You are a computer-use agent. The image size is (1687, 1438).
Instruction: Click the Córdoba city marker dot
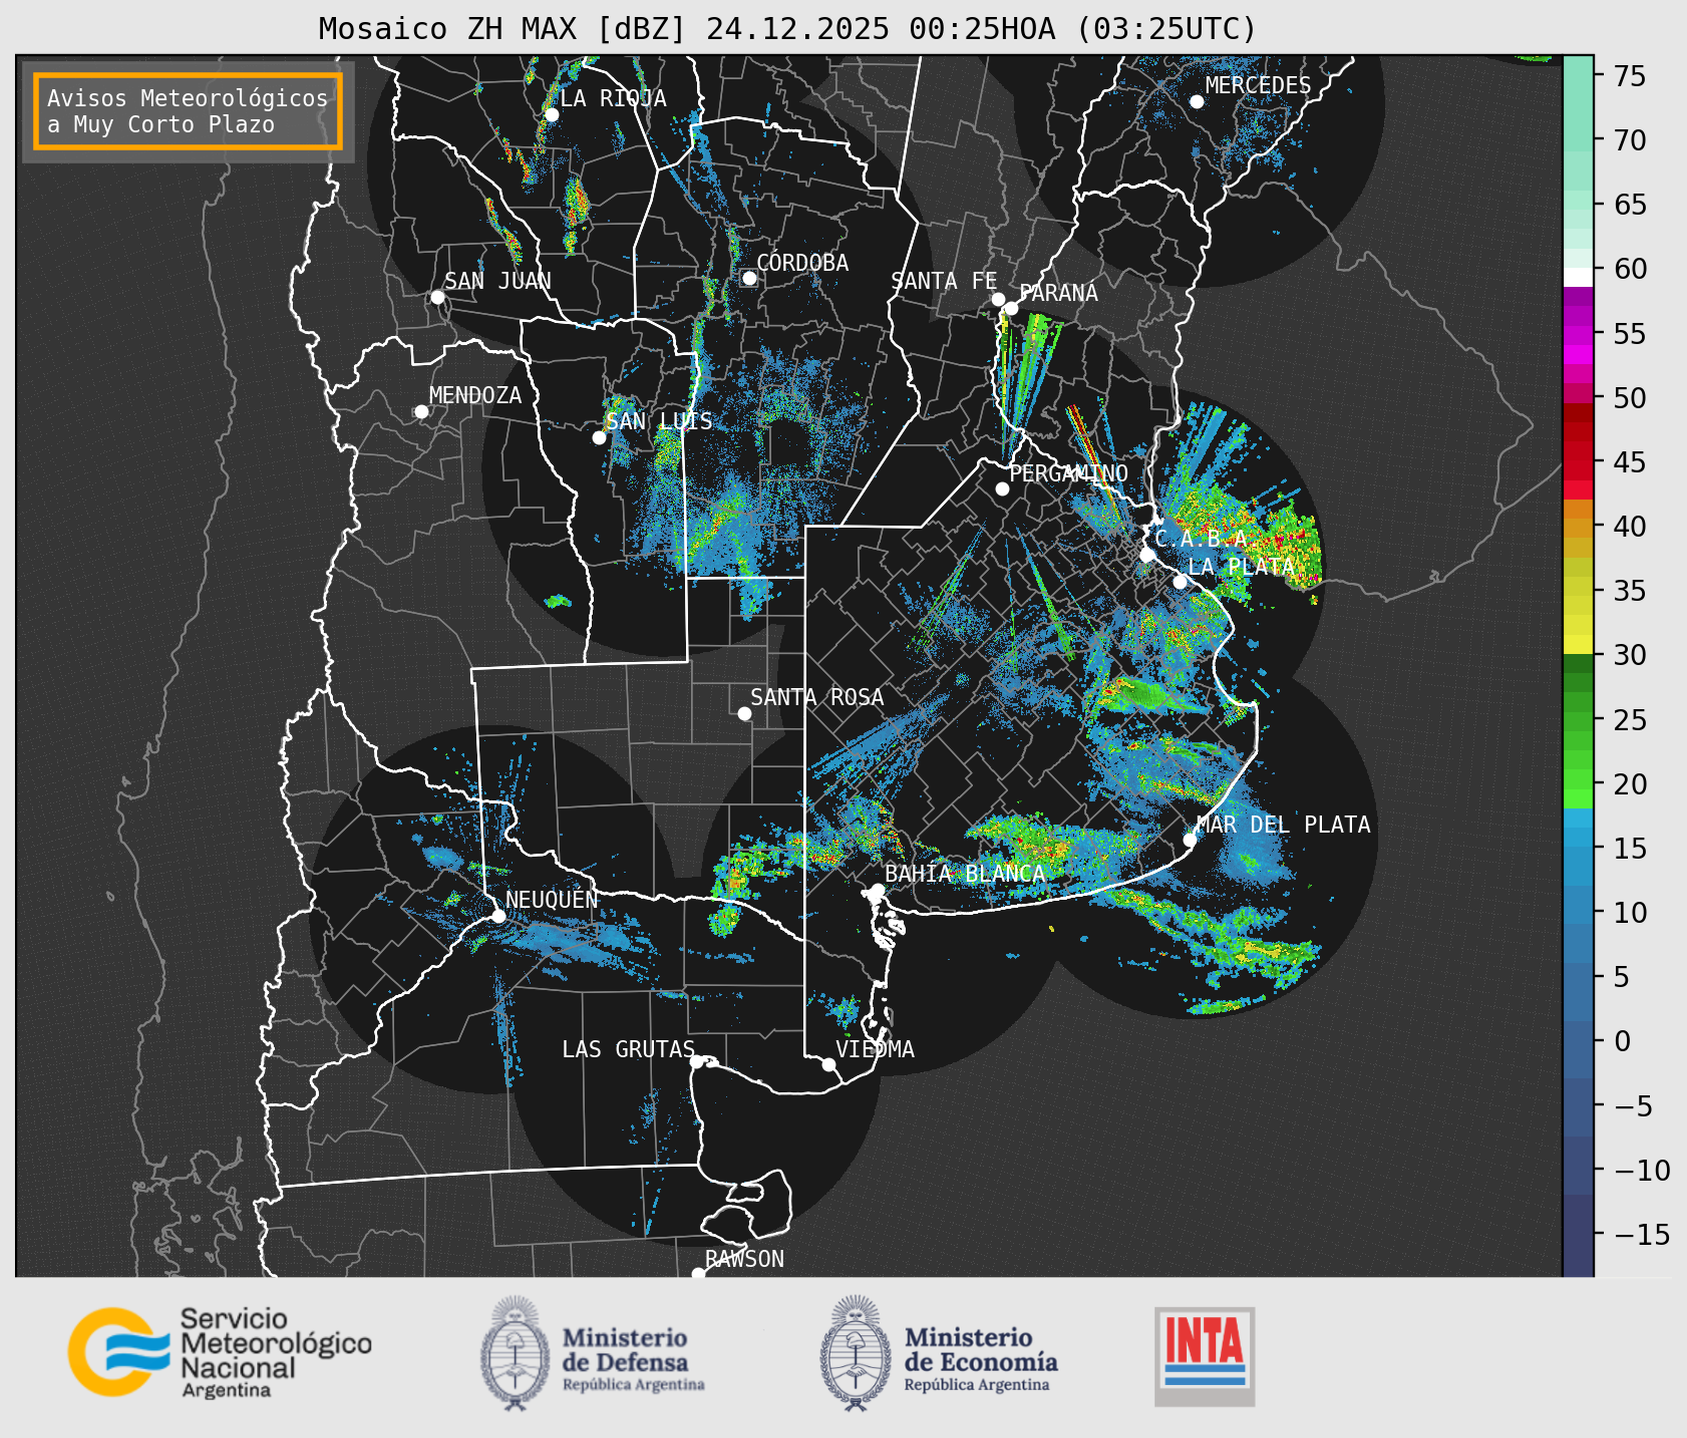(x=749, y=278)
